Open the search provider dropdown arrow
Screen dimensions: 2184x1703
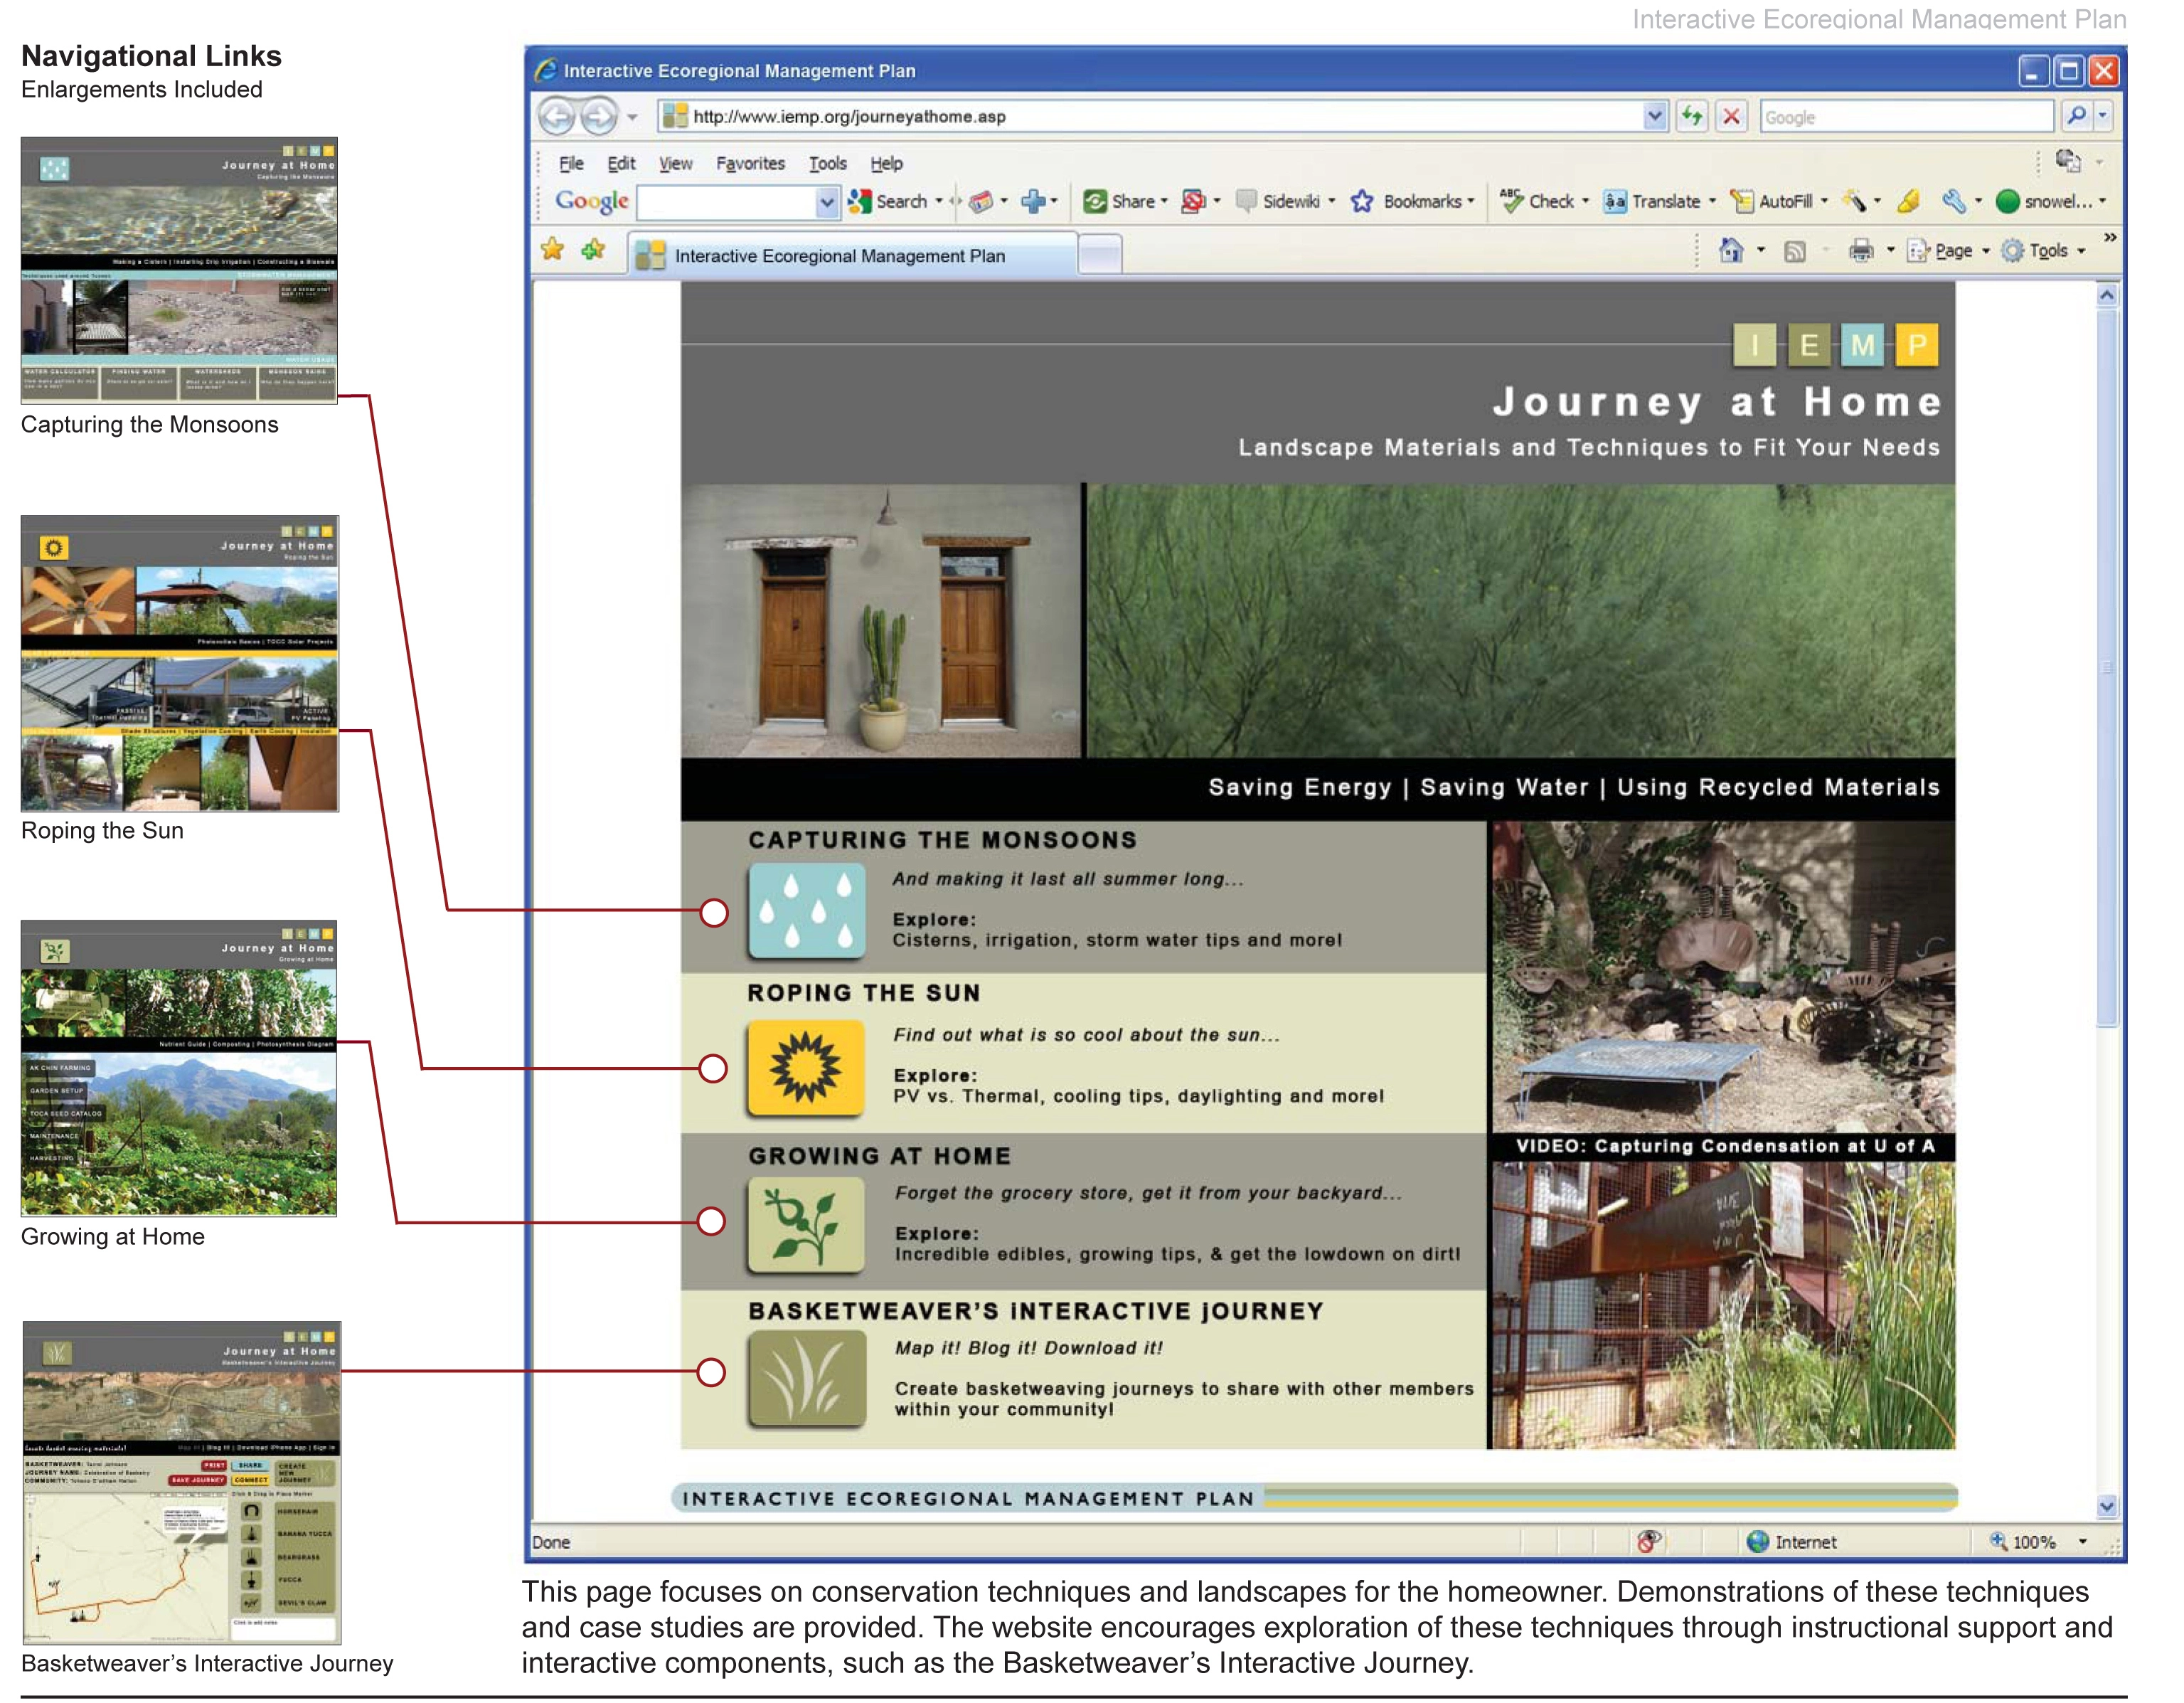point(2102,116)
